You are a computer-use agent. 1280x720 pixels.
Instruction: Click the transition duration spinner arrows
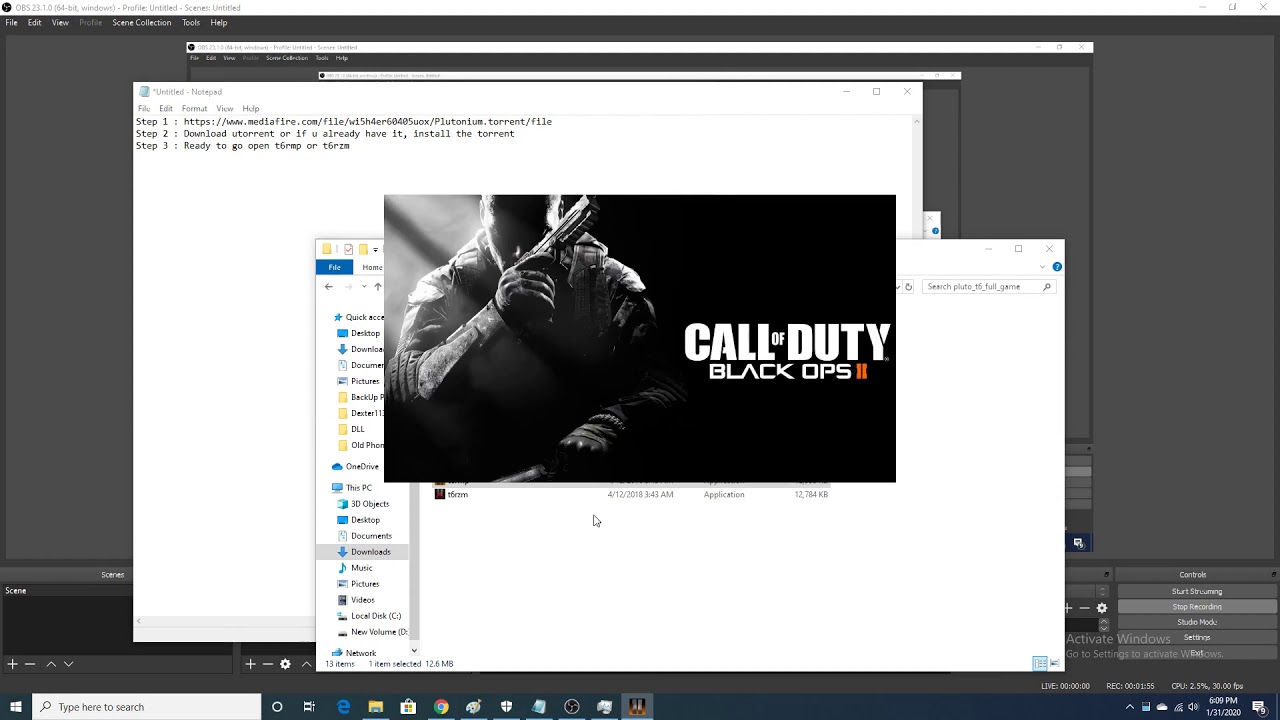coord(1103,626)
